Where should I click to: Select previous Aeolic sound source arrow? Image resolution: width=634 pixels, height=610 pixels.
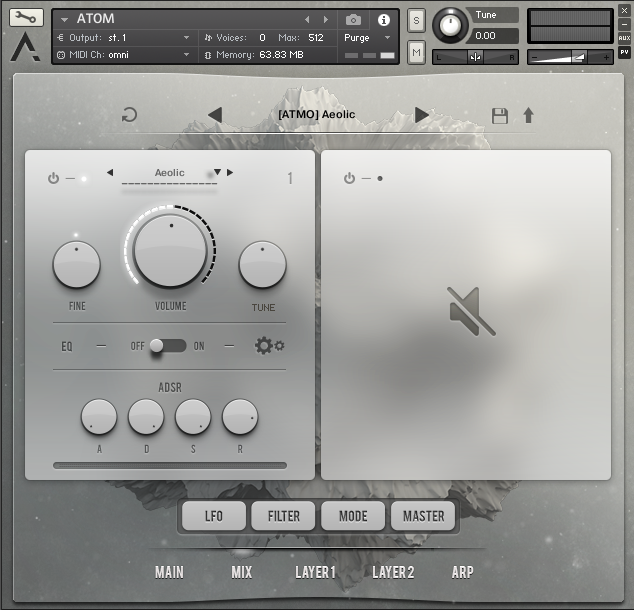pyautogui.click(x=110, y=173)
